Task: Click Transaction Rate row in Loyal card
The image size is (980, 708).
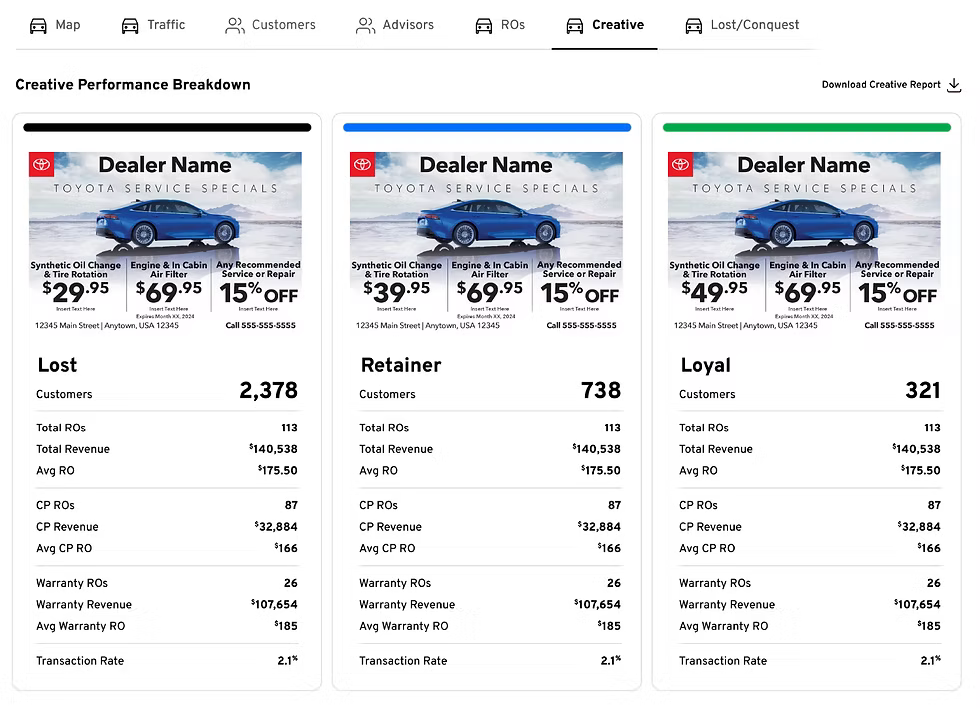Action: click(x=810, y=661)
